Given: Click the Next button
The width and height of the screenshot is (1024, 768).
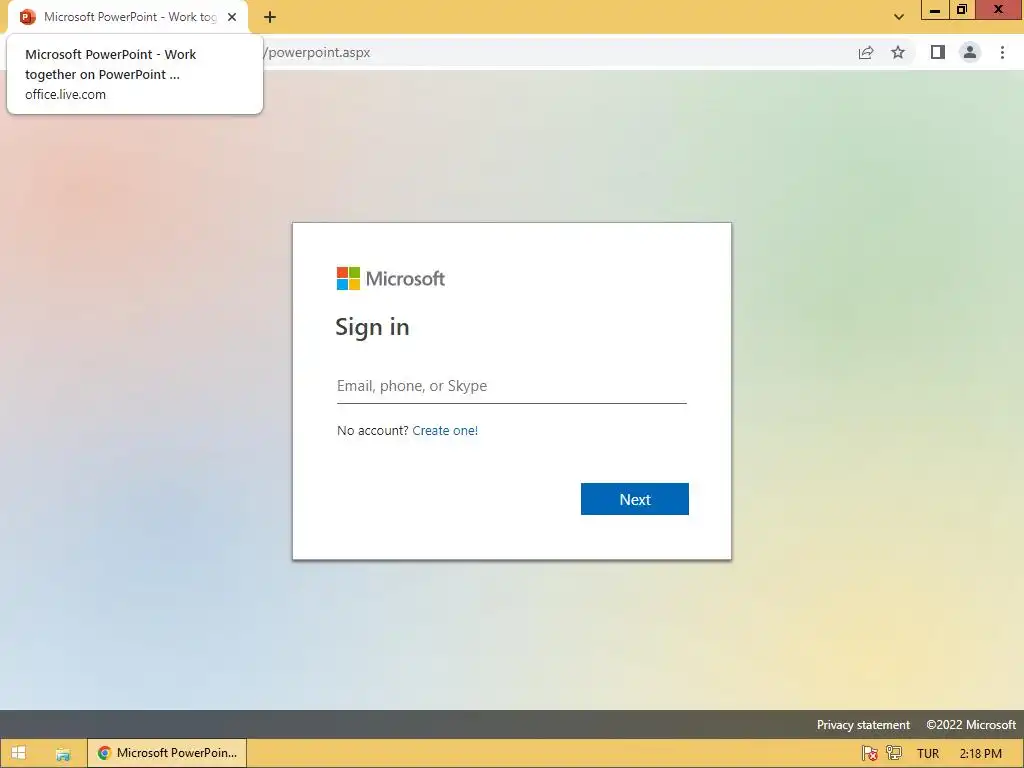Looking at the screenshot, I should (x=635, y=499).
